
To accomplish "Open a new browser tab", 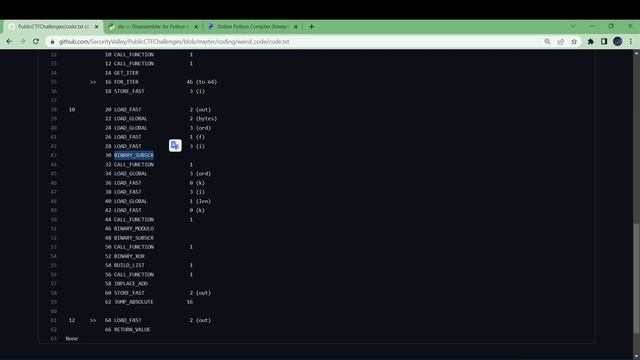I will (311, 27).
